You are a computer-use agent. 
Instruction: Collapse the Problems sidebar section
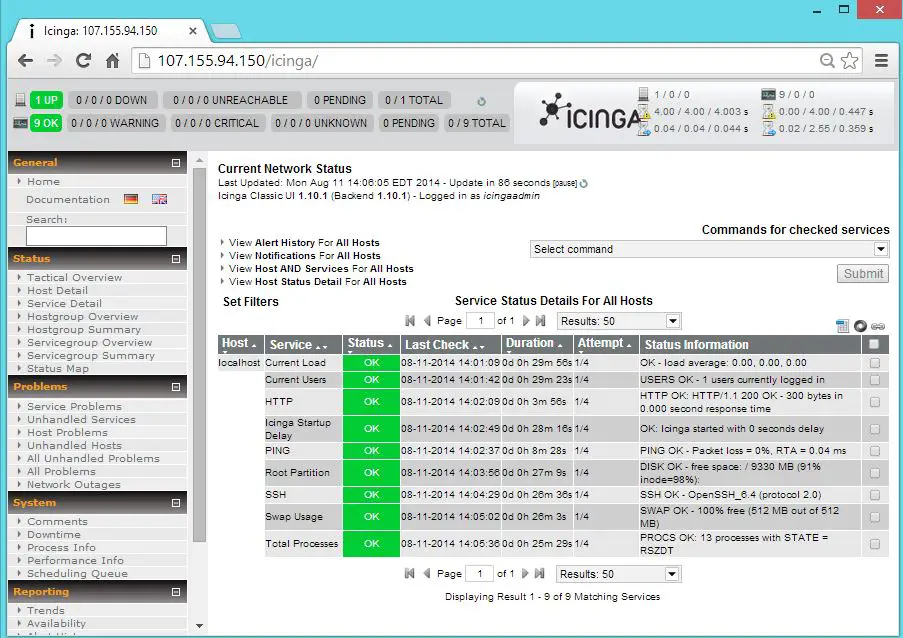pos(176,387)
